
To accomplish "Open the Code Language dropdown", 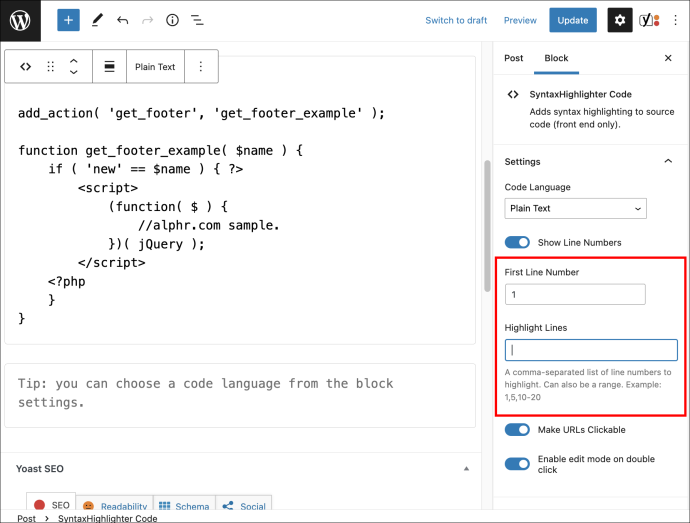I will [576, 208].
